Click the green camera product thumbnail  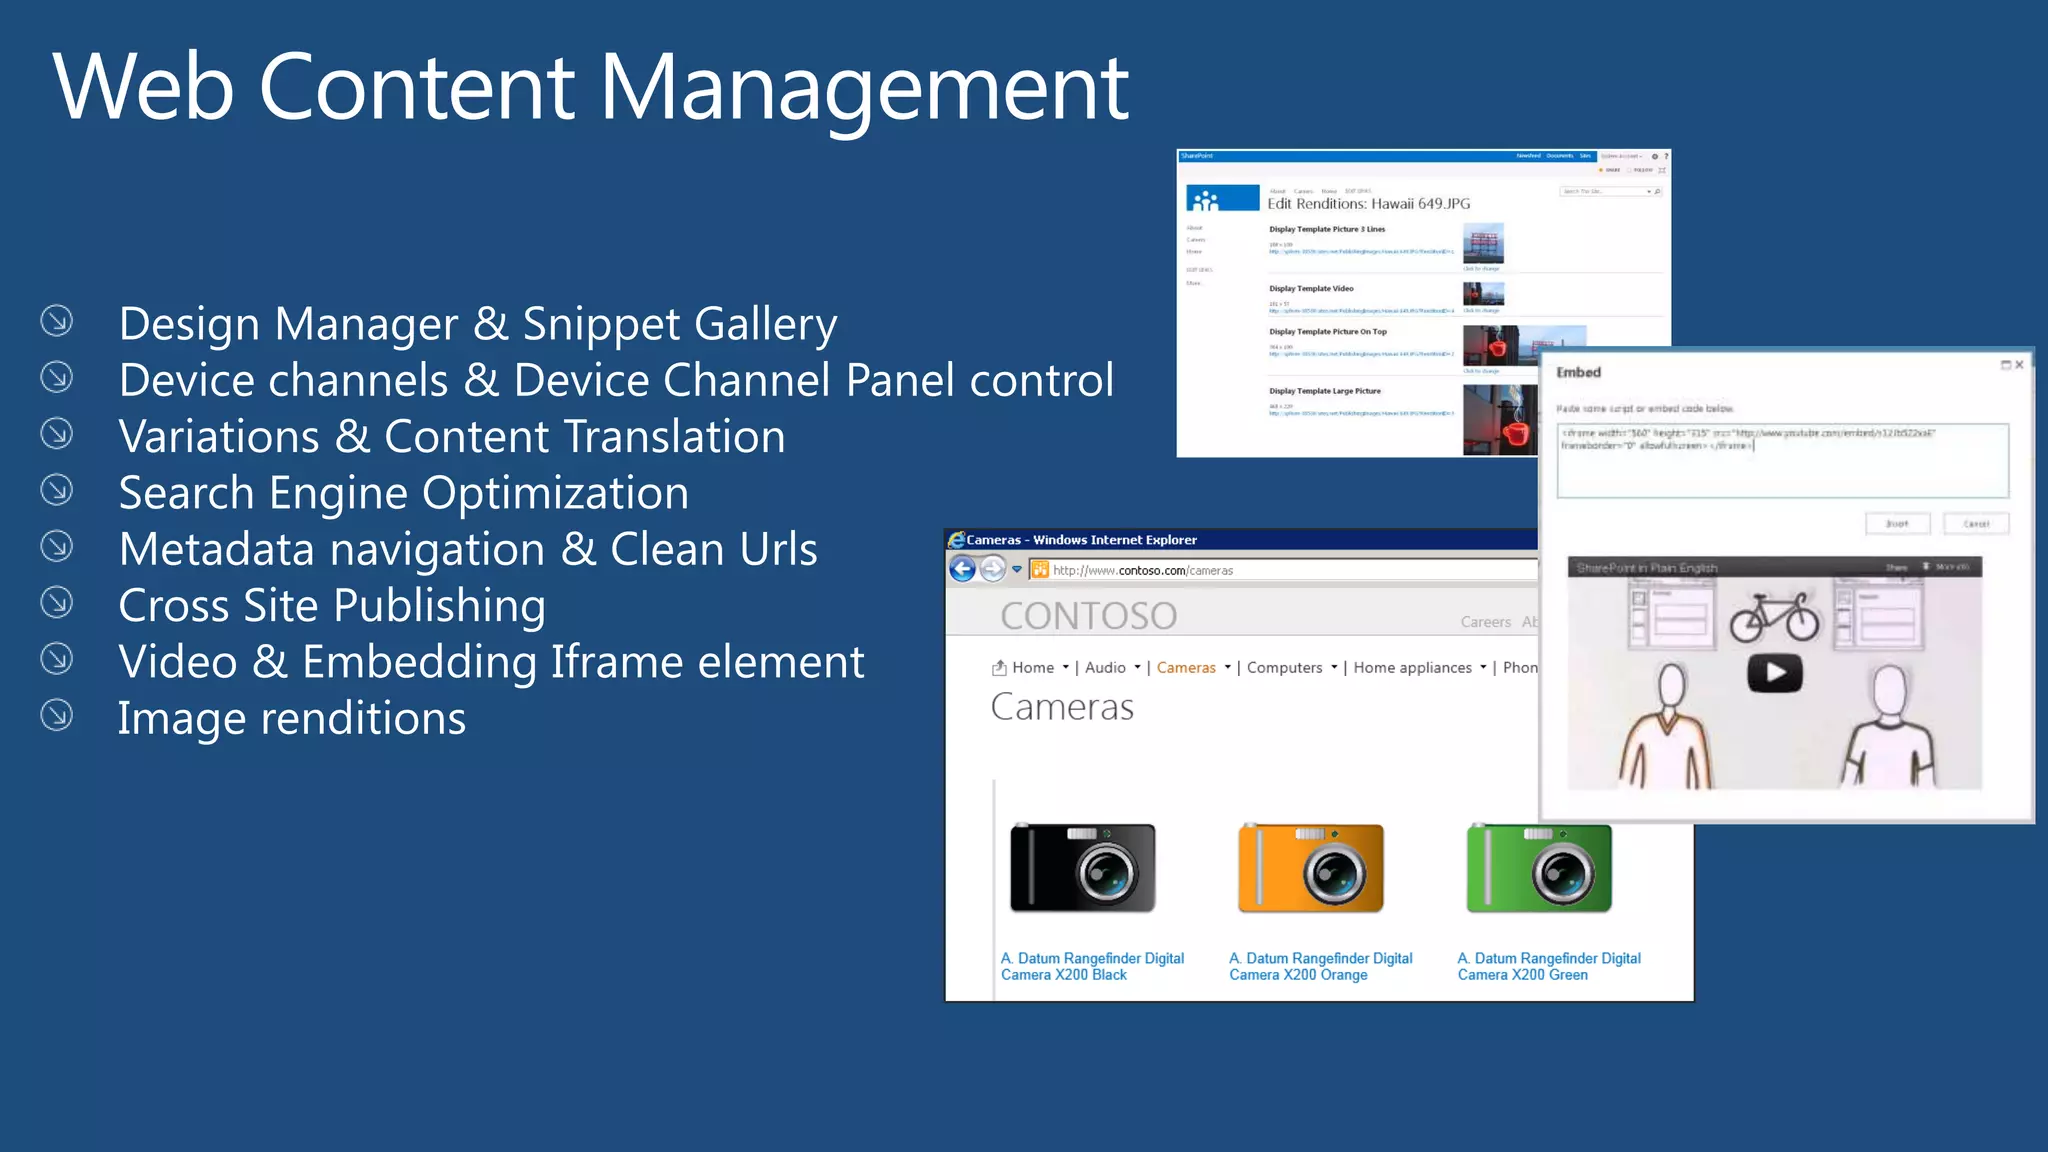tap(1538, 868)
